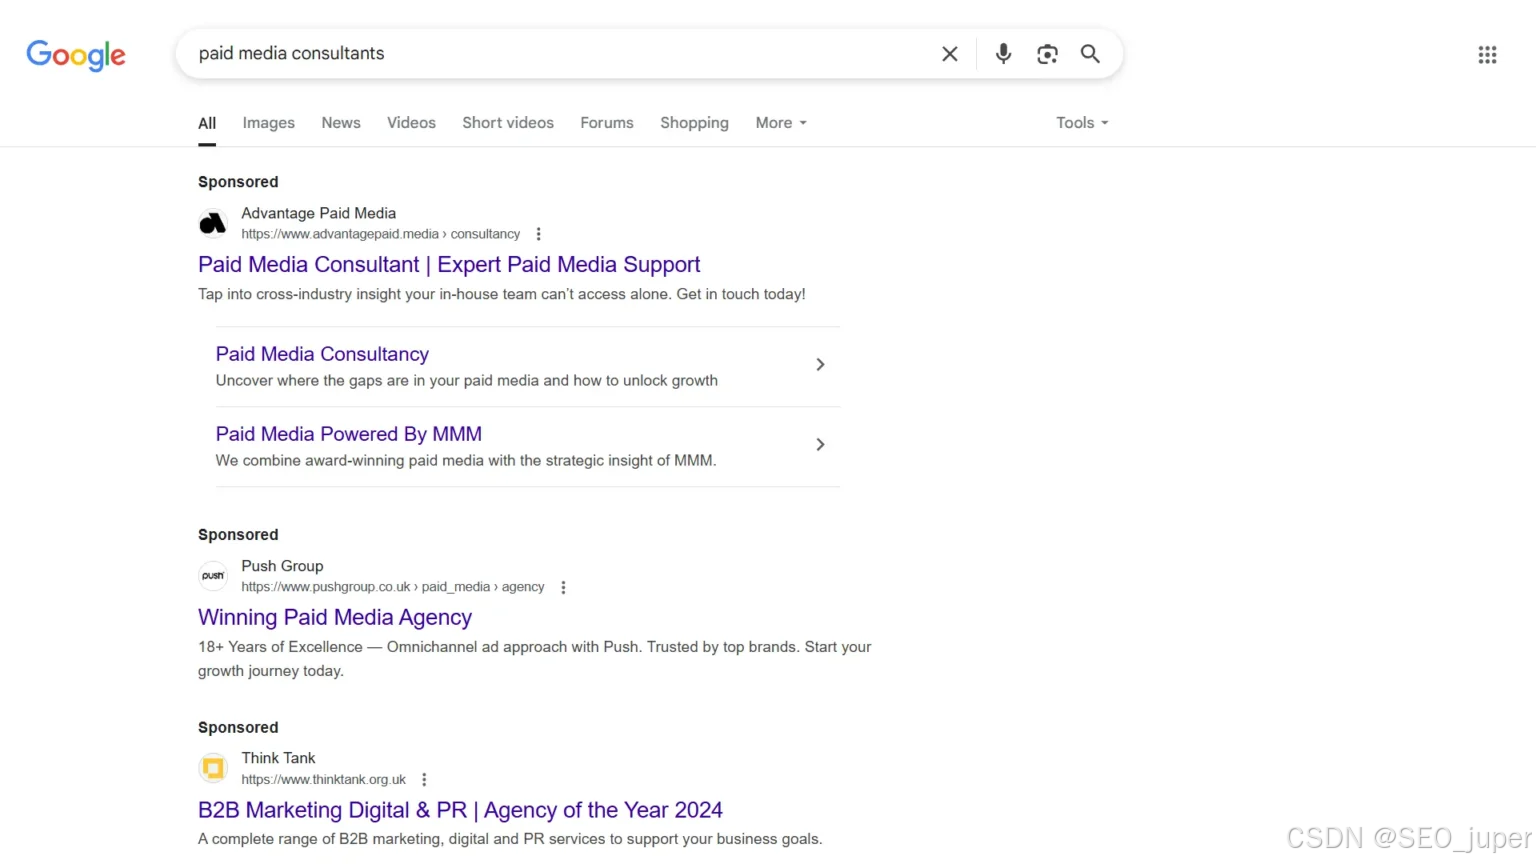Open the three-dot menu for Advantage Paid Media ad
This screenshot has width=1536, height=864.
pos(538,234)
